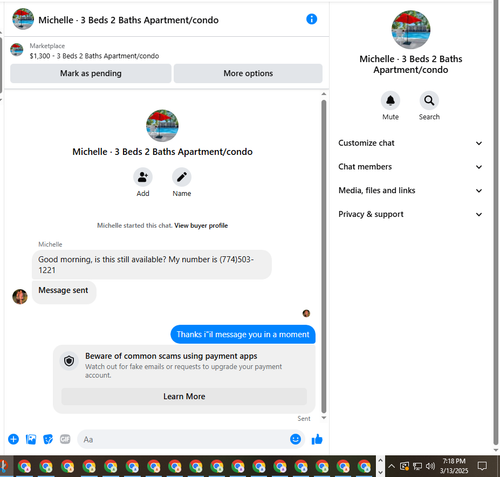The height and width of the screenshot is (477, 500).
Task: Open the notification center icon
Action: (482, 466)
